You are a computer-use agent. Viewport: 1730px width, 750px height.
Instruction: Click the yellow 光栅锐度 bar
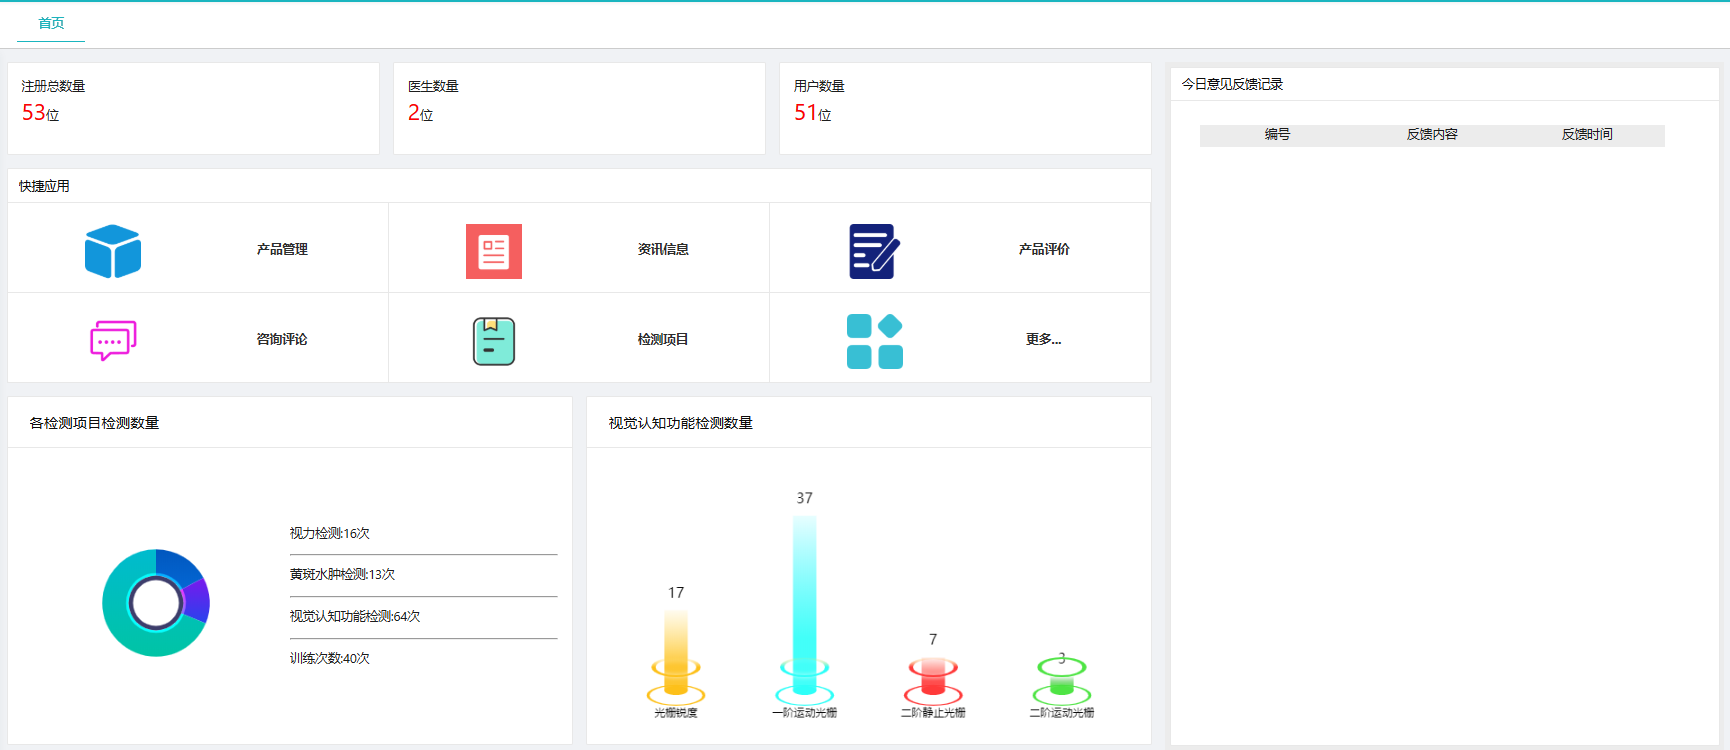676,652
